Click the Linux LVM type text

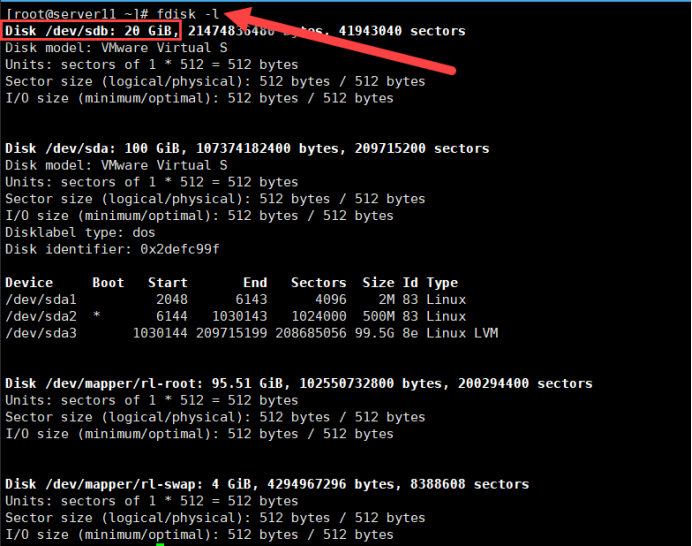click(462, 333)
